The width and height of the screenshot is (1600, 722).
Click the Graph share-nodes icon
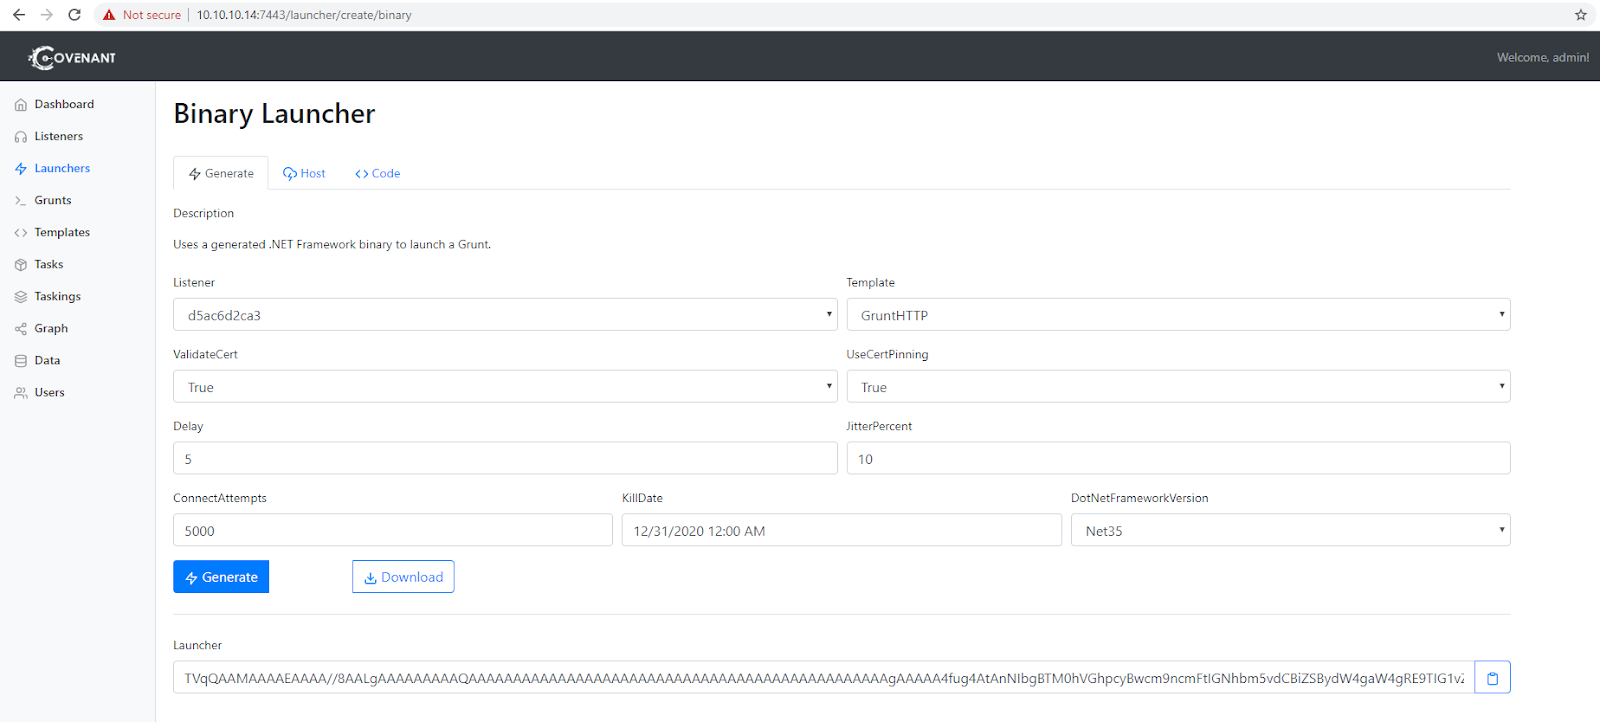tap(21, 329)
